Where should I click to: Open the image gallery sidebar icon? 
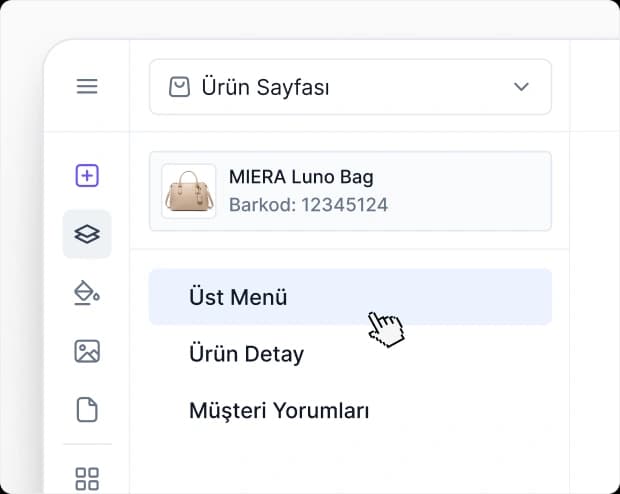click(87, 351)
